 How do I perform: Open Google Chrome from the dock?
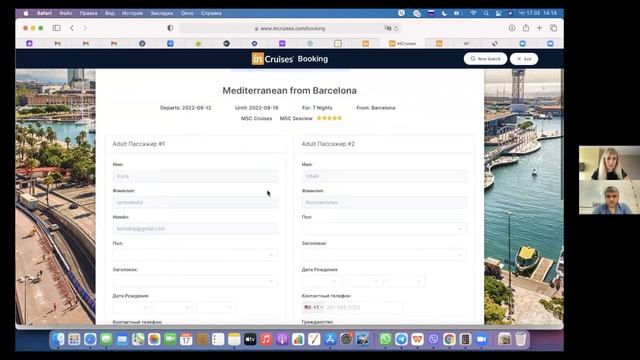coord(449,339)
